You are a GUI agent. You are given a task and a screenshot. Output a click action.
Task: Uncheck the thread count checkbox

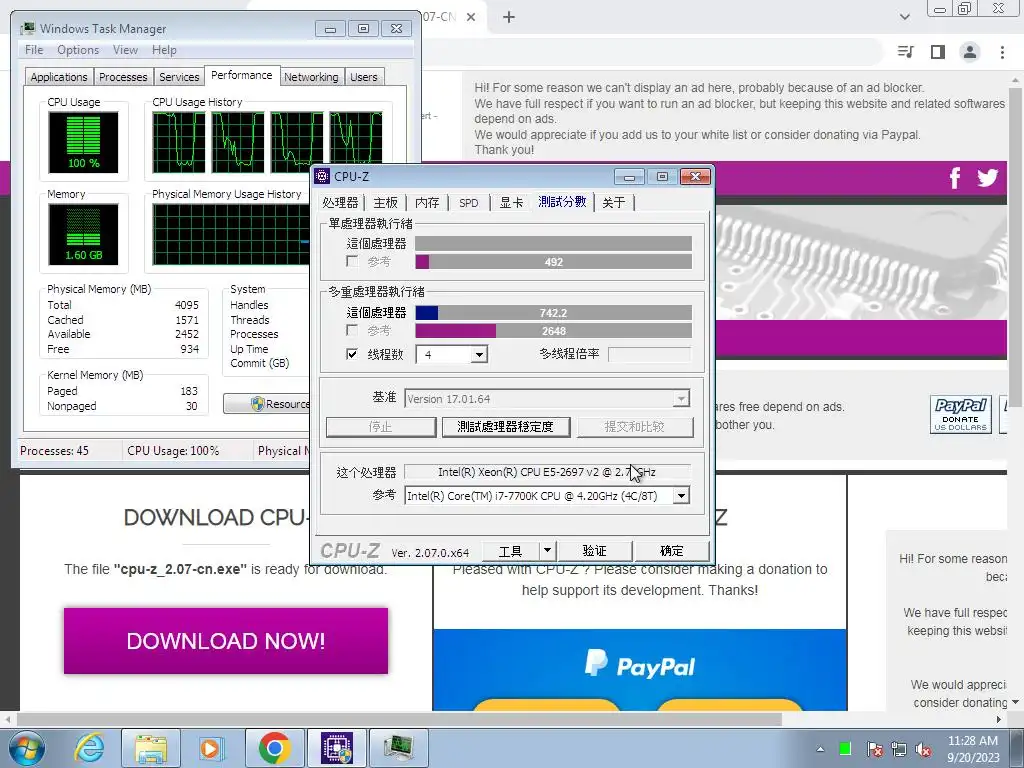352,354
